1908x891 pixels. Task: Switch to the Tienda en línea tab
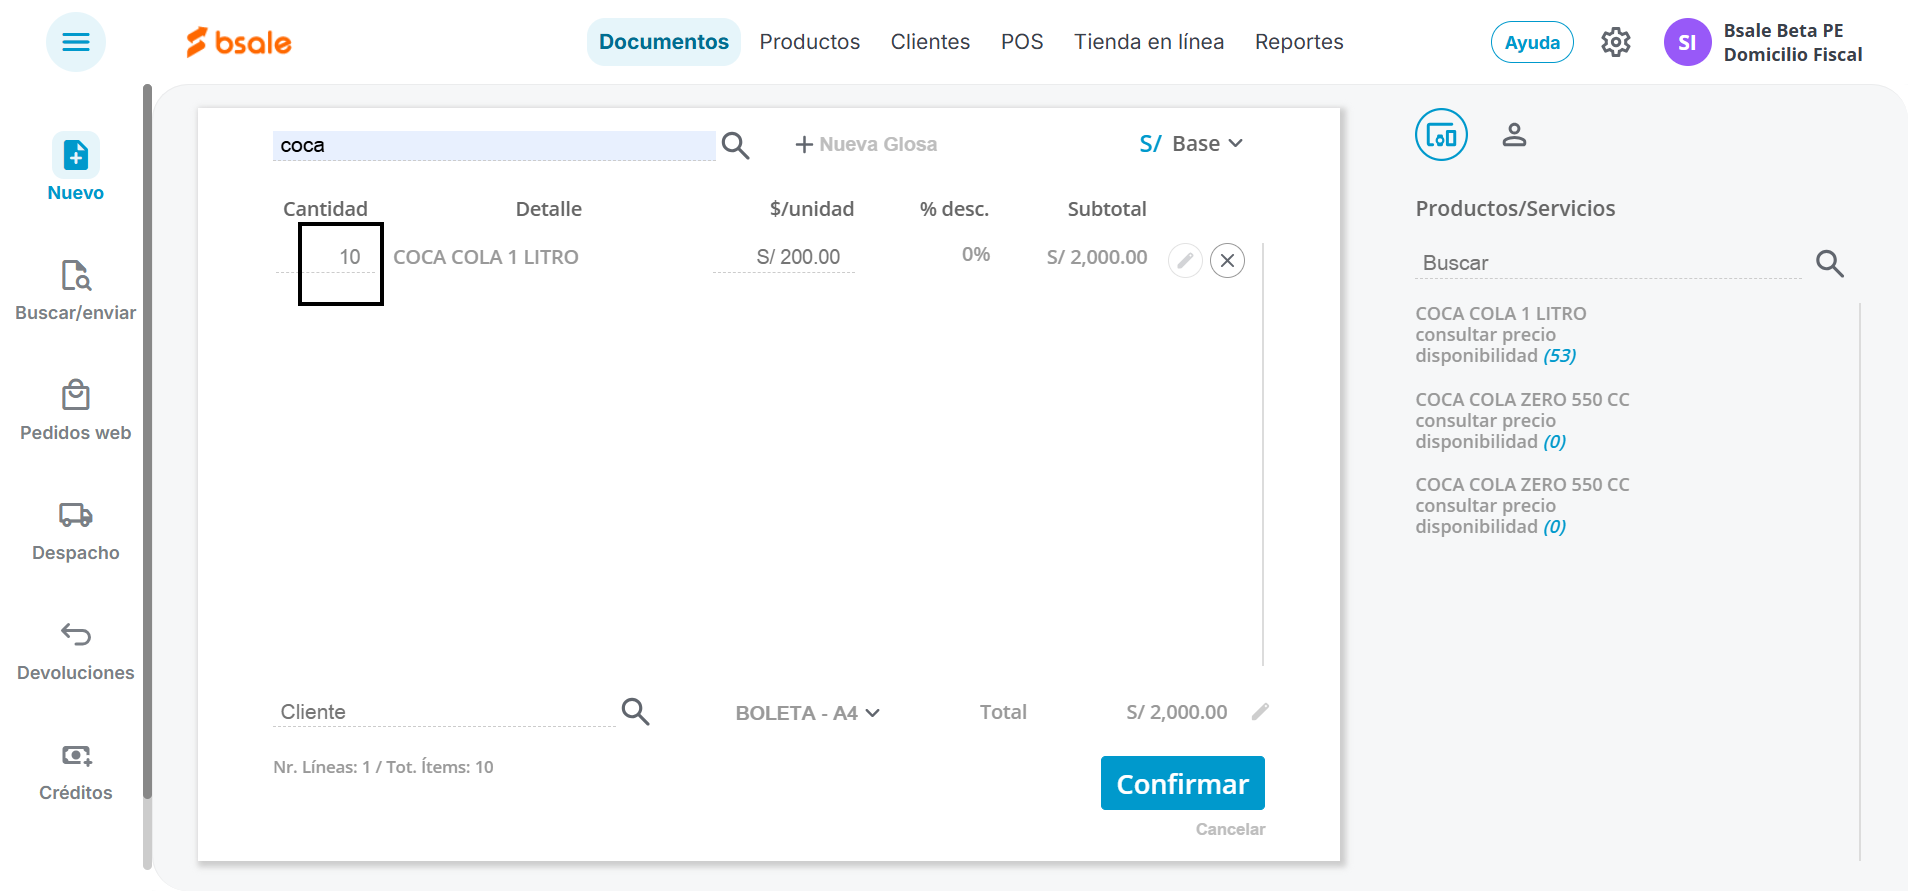coord(1149,42)
